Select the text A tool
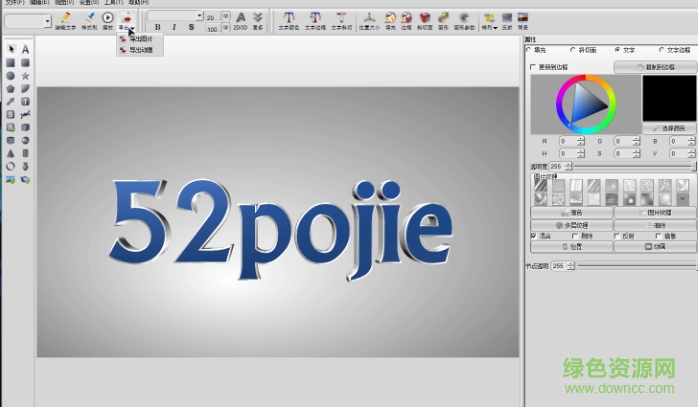698x407 pixels. (x=25, y=49)
